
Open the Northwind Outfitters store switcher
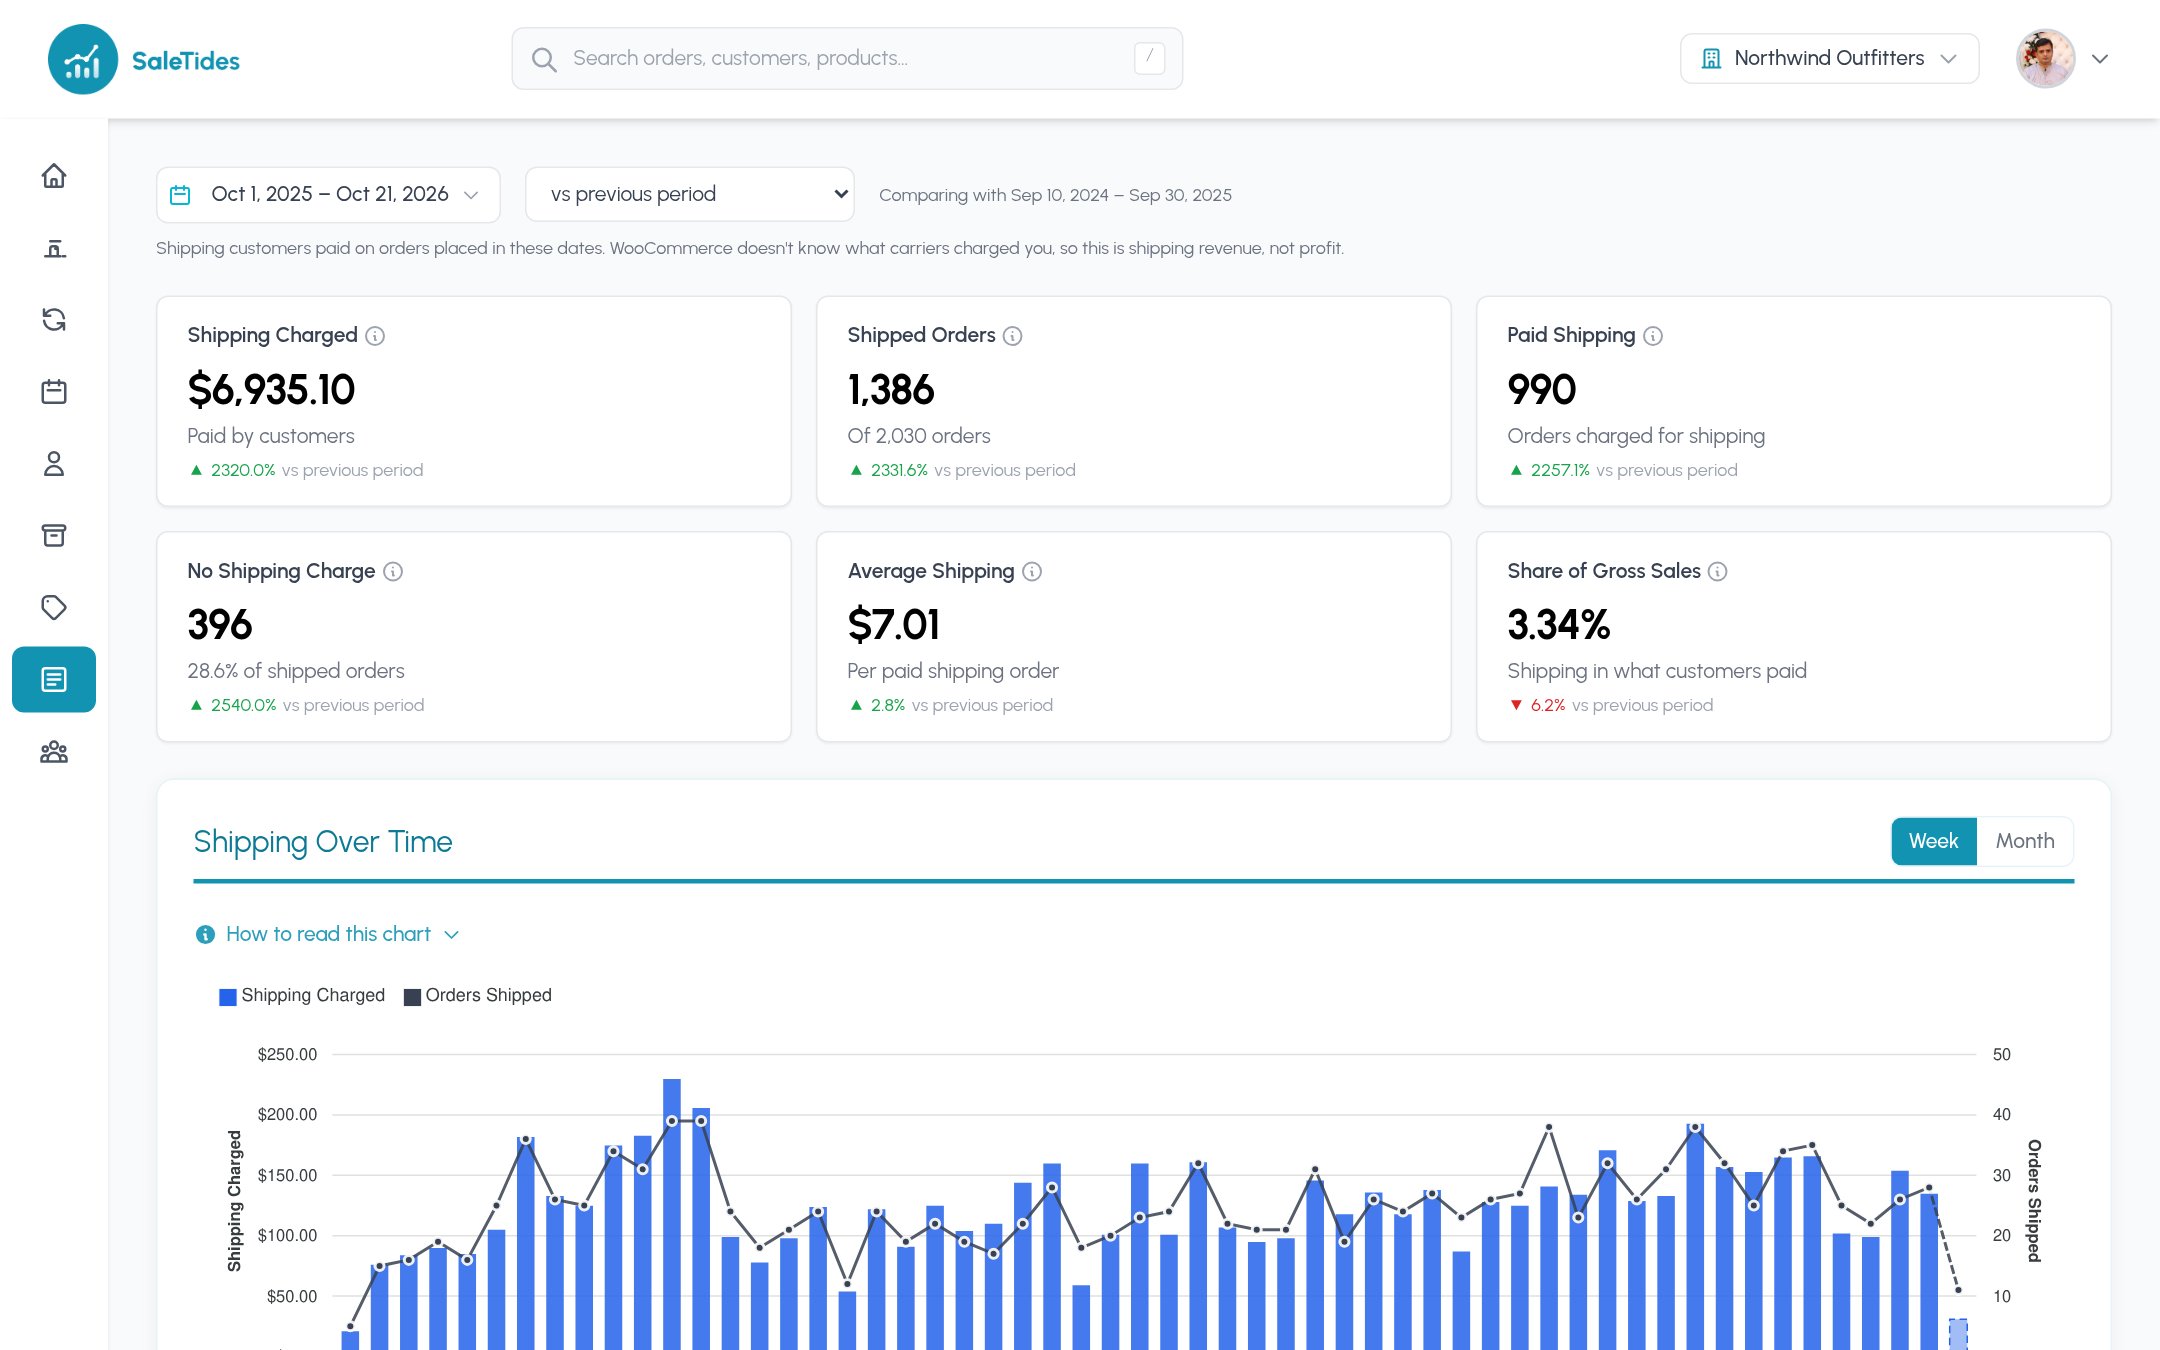1830,59
